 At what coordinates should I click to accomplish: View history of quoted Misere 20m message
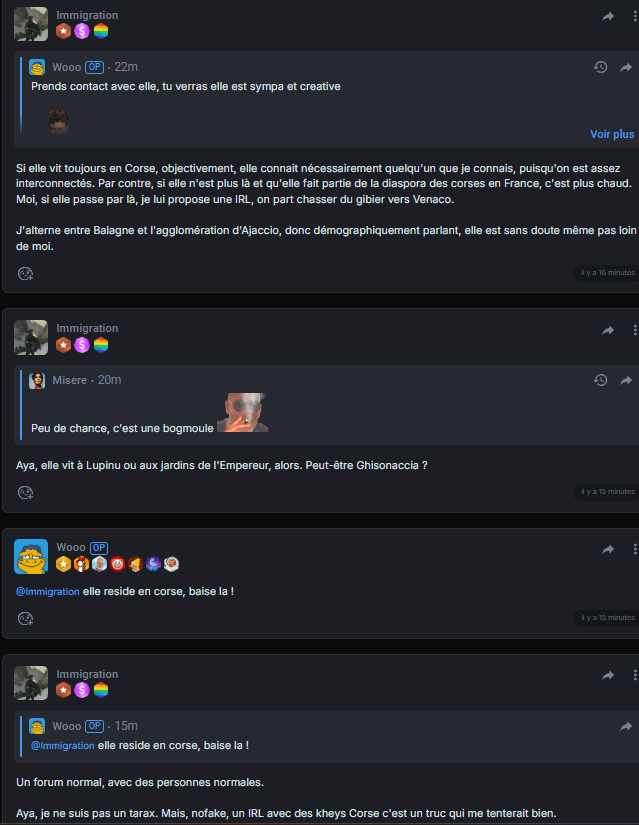[x=601, y=380]
